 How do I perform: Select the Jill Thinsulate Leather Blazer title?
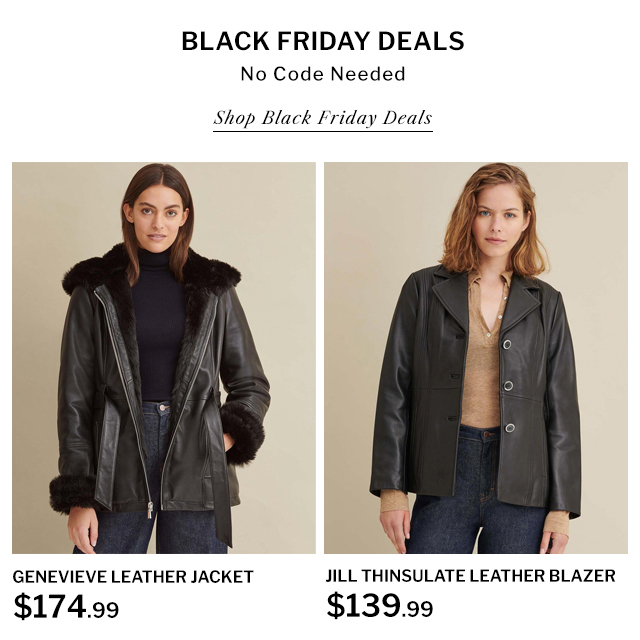coord(470,576)
